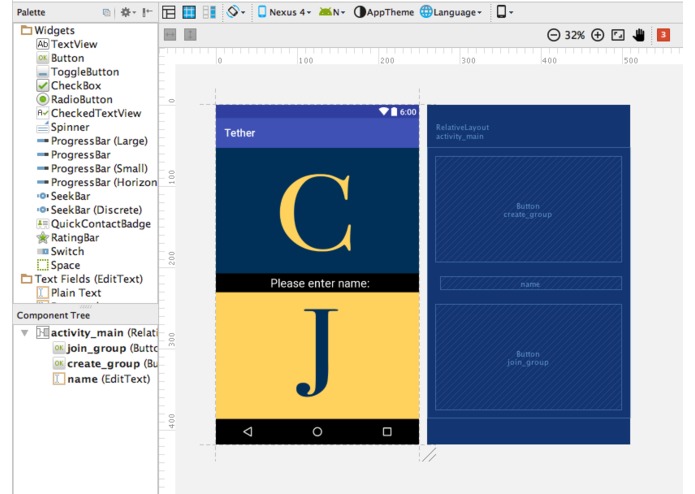Screen dimensions: 695x494
Task: Click RelativeLayout activity_main blueprint header
Action: pos(463,132)
